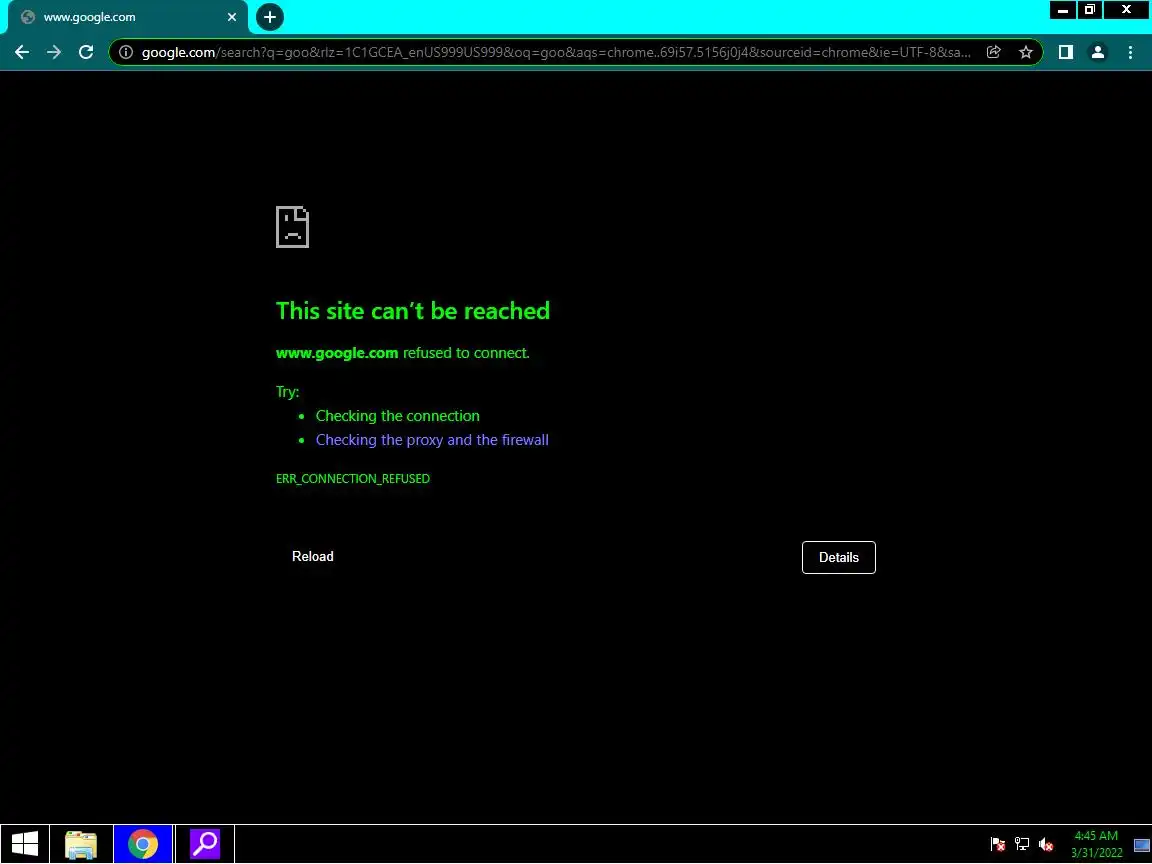1152x864 pixels.
Task: View site information icon in address bar
Action: coord(126,52)
